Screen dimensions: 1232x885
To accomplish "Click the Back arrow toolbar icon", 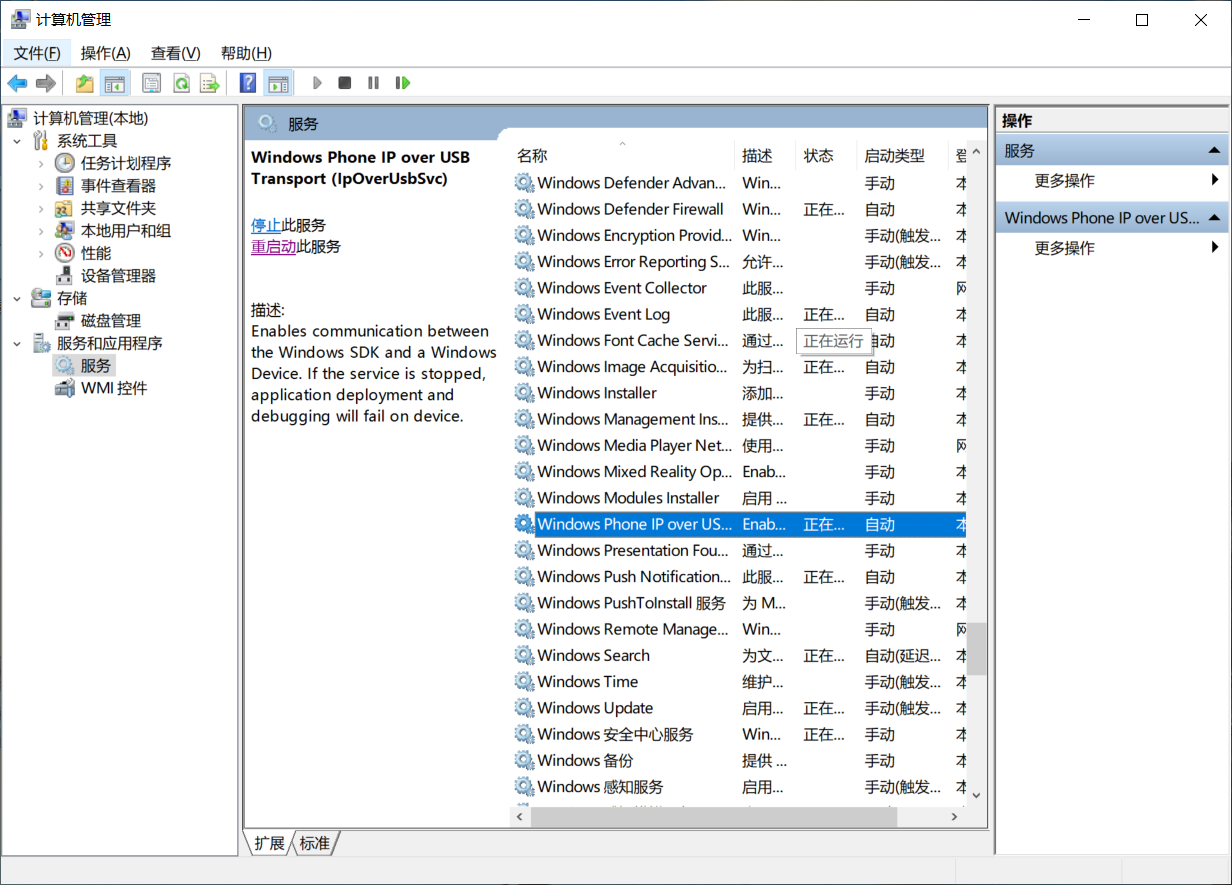I will [x=17, y=83].
